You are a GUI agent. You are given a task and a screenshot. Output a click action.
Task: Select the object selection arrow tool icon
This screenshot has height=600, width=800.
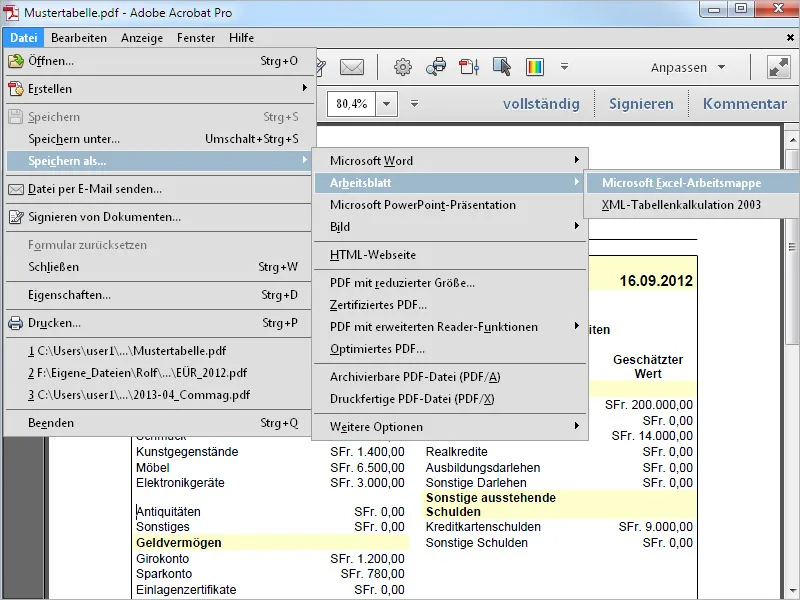[x=502, y=68]
